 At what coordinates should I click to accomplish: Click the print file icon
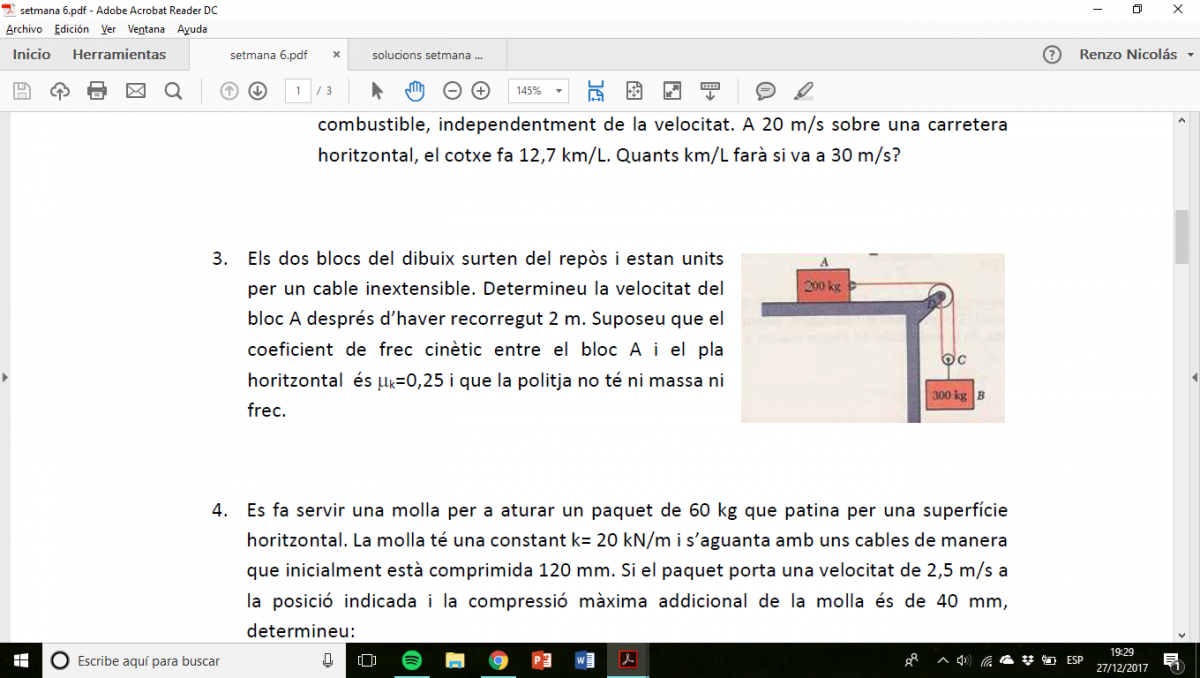97,91
